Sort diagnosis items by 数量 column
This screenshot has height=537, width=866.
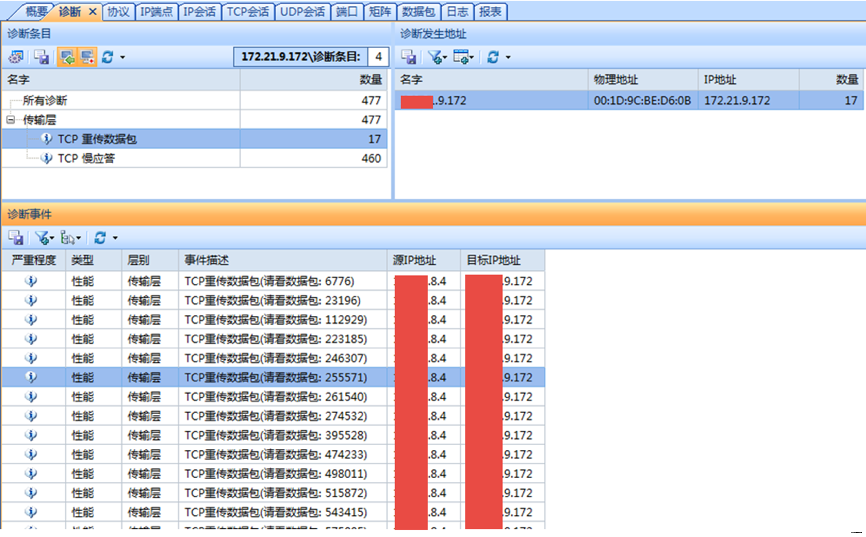(314, 80)
